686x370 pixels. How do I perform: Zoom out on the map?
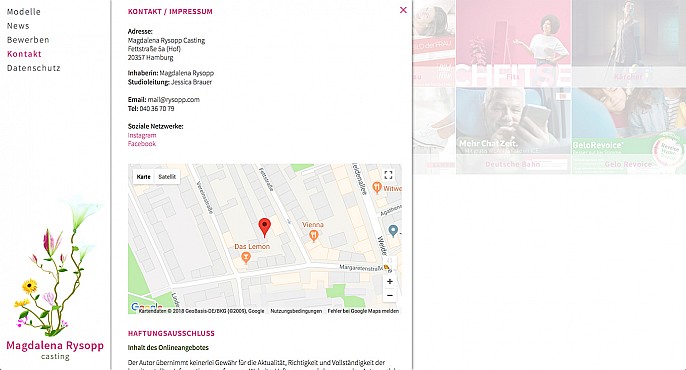[389, 296]
